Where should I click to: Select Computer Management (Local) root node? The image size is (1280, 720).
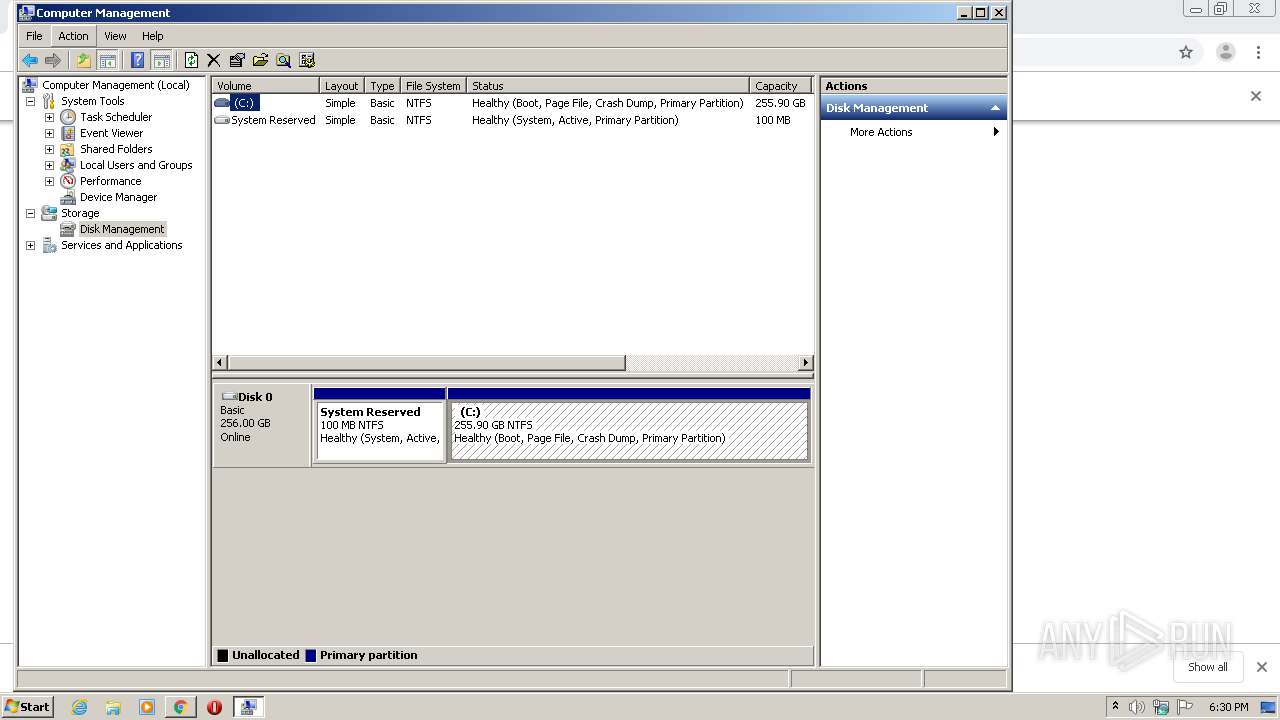[x=115, y=85]
